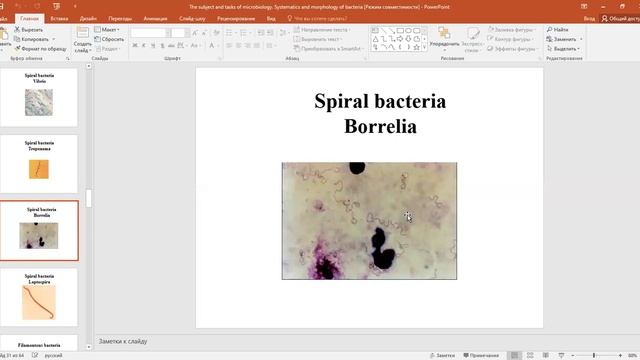Click the Tell me search field
640x360 pixels.
click(317, 18)
